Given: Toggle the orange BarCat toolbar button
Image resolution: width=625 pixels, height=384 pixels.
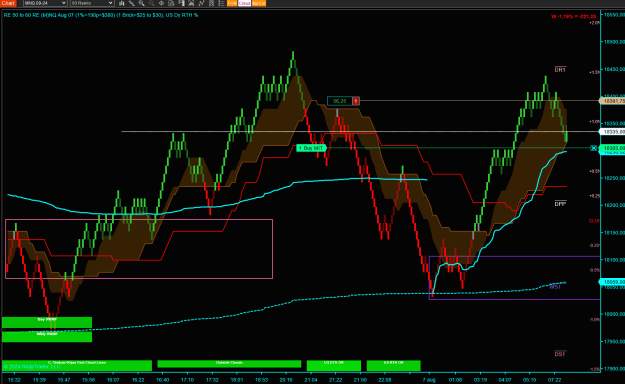Looking at the screenshot, I should (259, 3).
